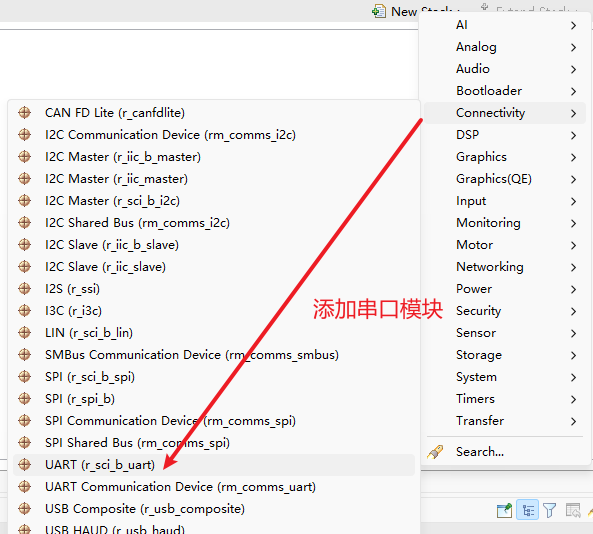Image resolution: width=593 pixels, height=534 pixels.
Task: Click the I2C Master r_iic_b_master icon
Action: (x=25, y=157)
